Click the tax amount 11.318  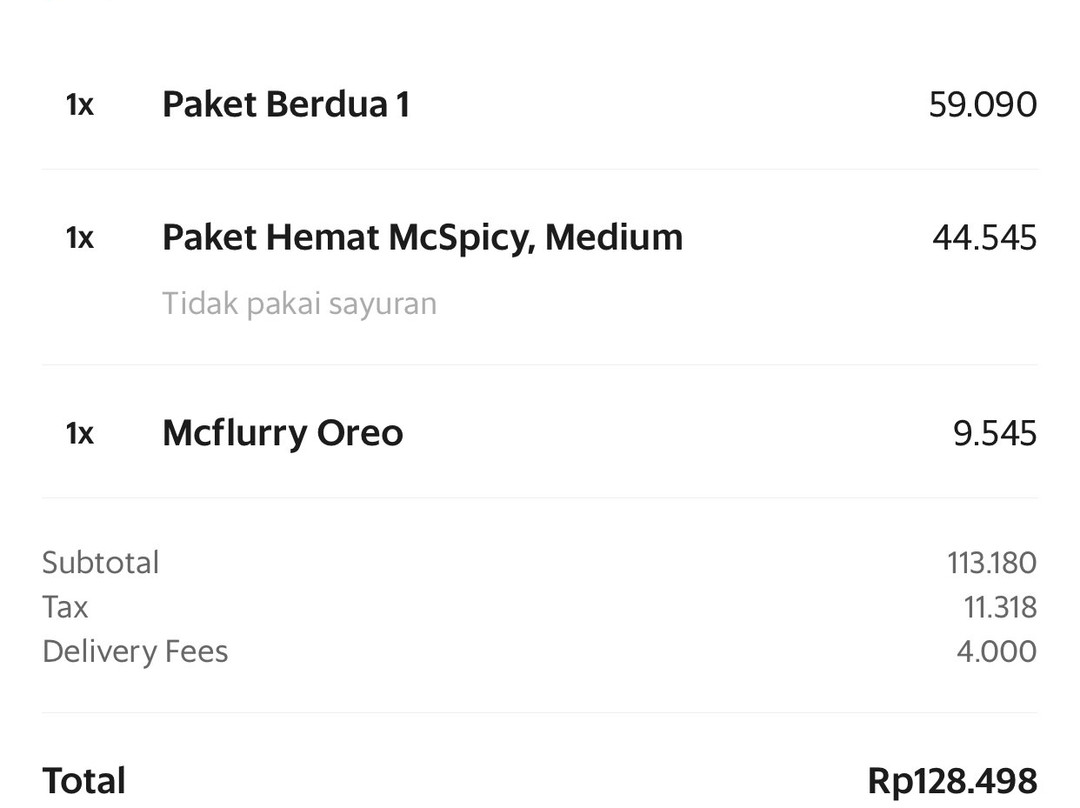[1000, 608]
